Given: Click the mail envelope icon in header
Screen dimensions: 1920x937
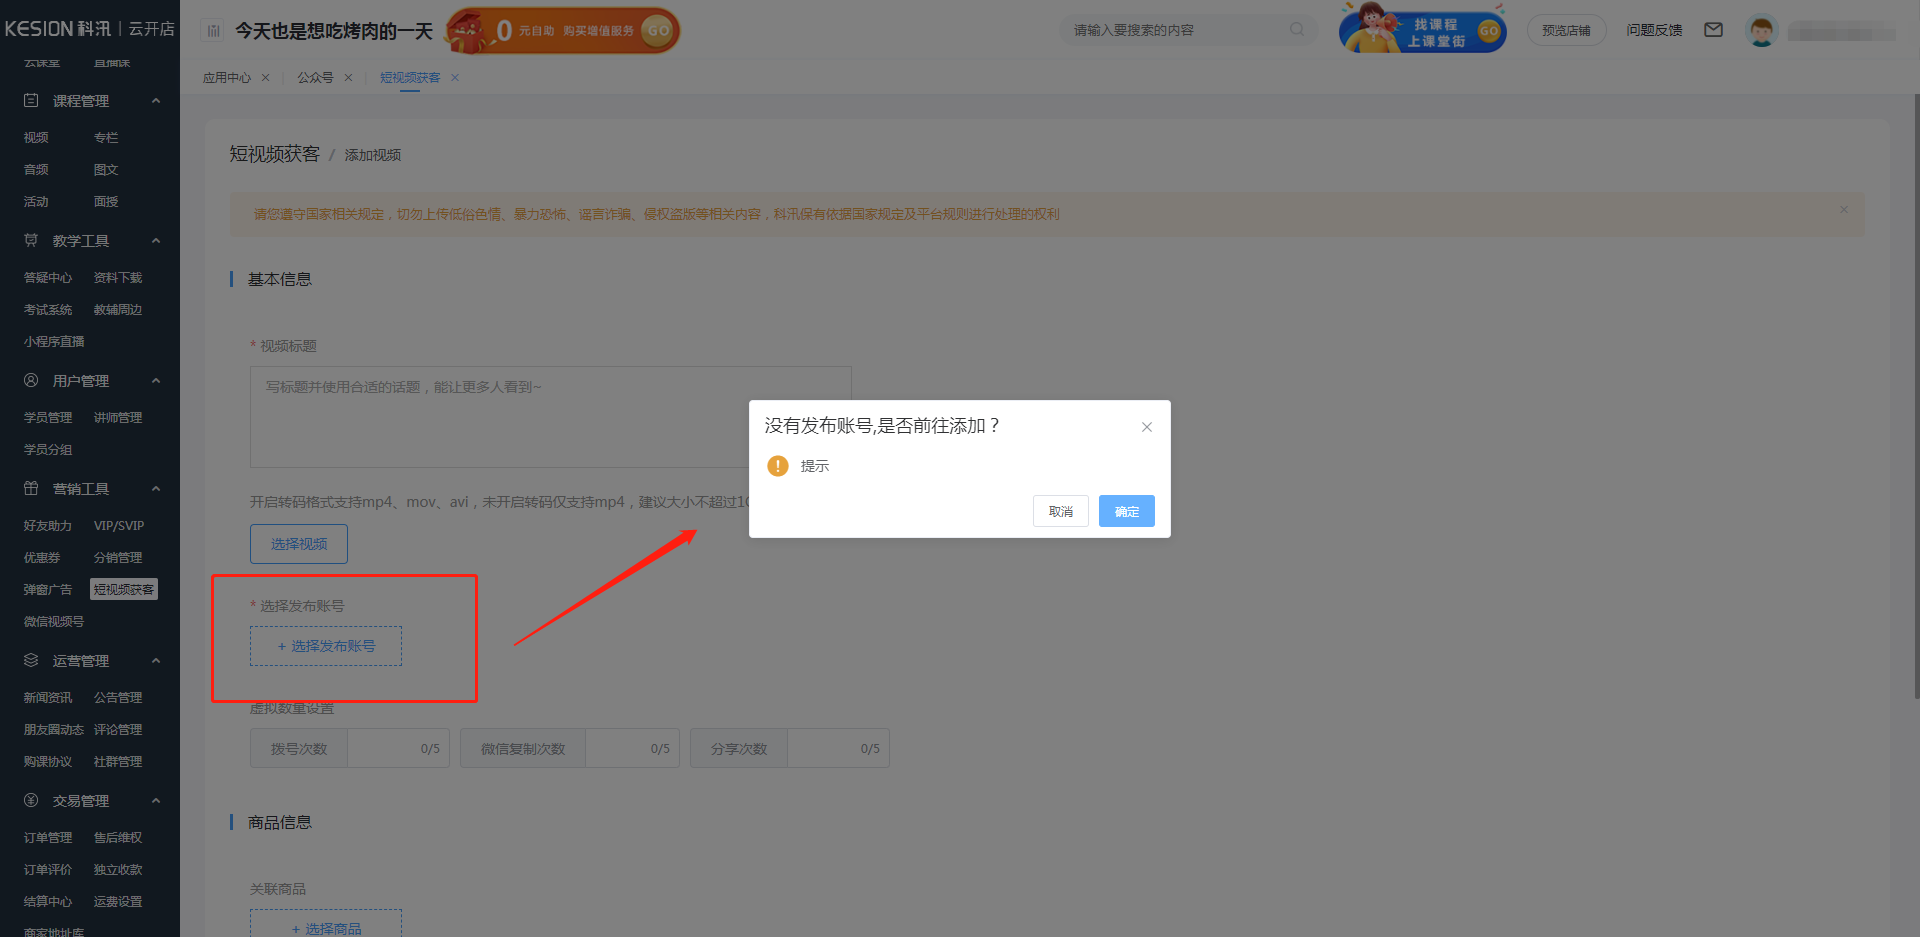Looking at the screenshot, I should (1713, 30).
